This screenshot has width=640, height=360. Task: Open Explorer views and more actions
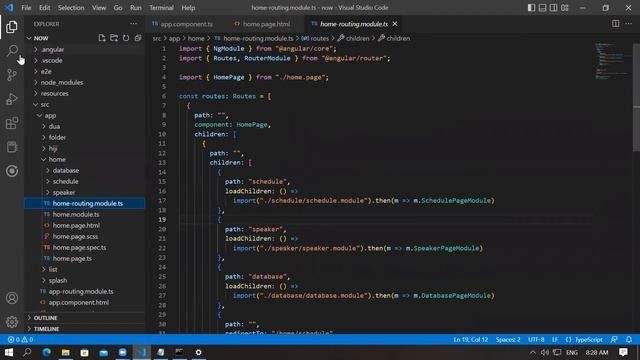point(133,24)
